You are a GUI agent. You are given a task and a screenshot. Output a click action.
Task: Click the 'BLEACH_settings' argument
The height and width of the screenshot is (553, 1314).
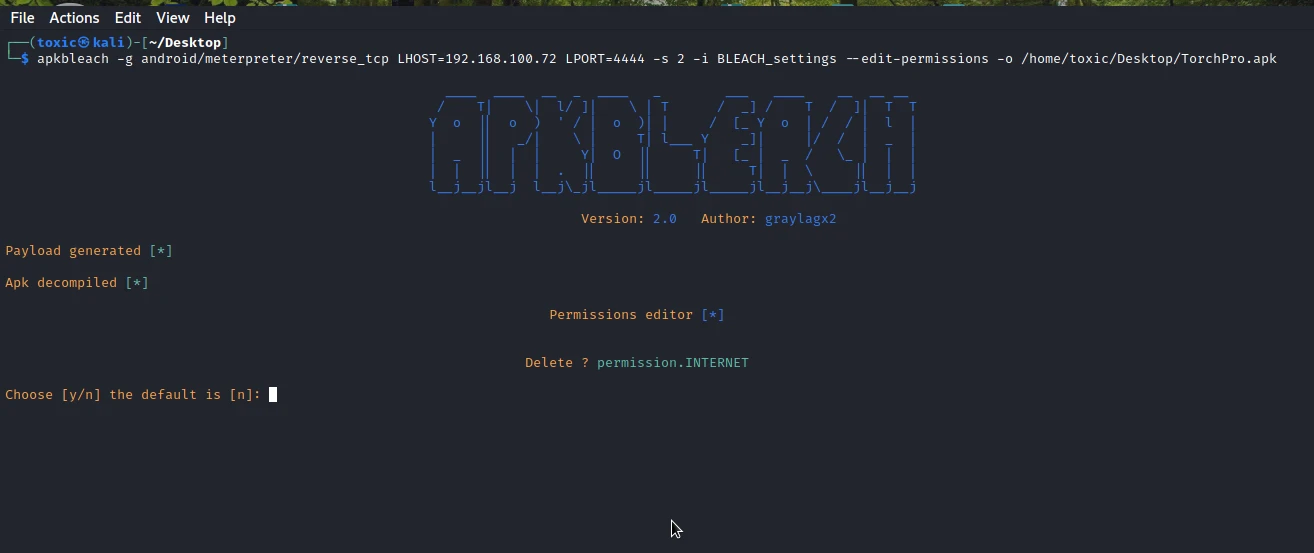click(777, 59)
